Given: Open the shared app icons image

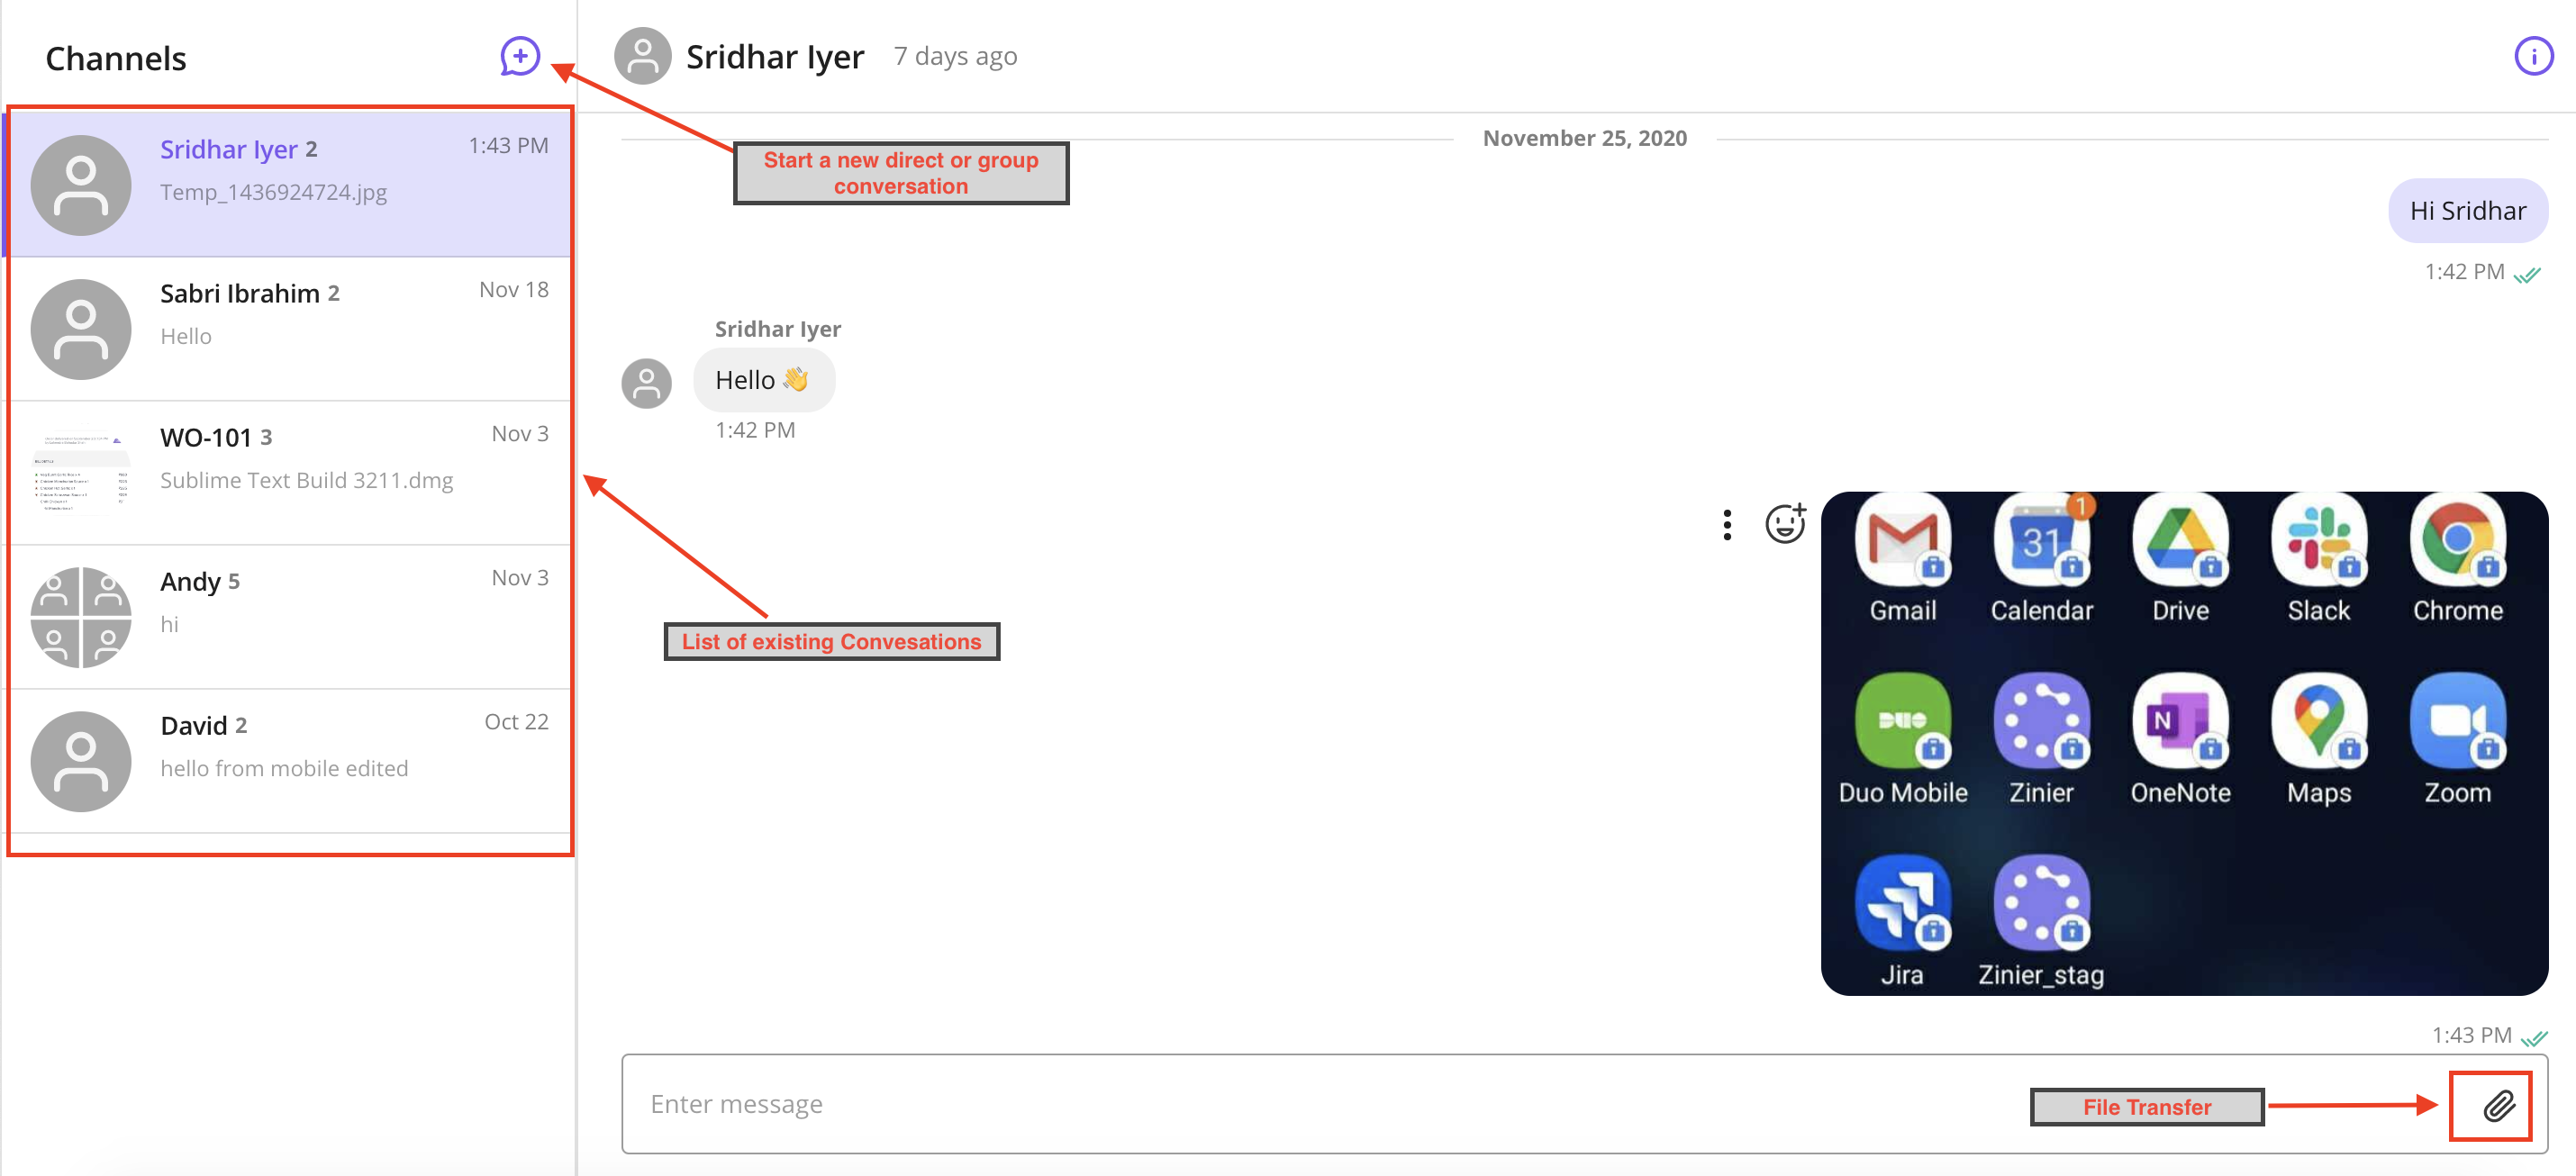Looking at the screenshot, I should coord(2184,743).
